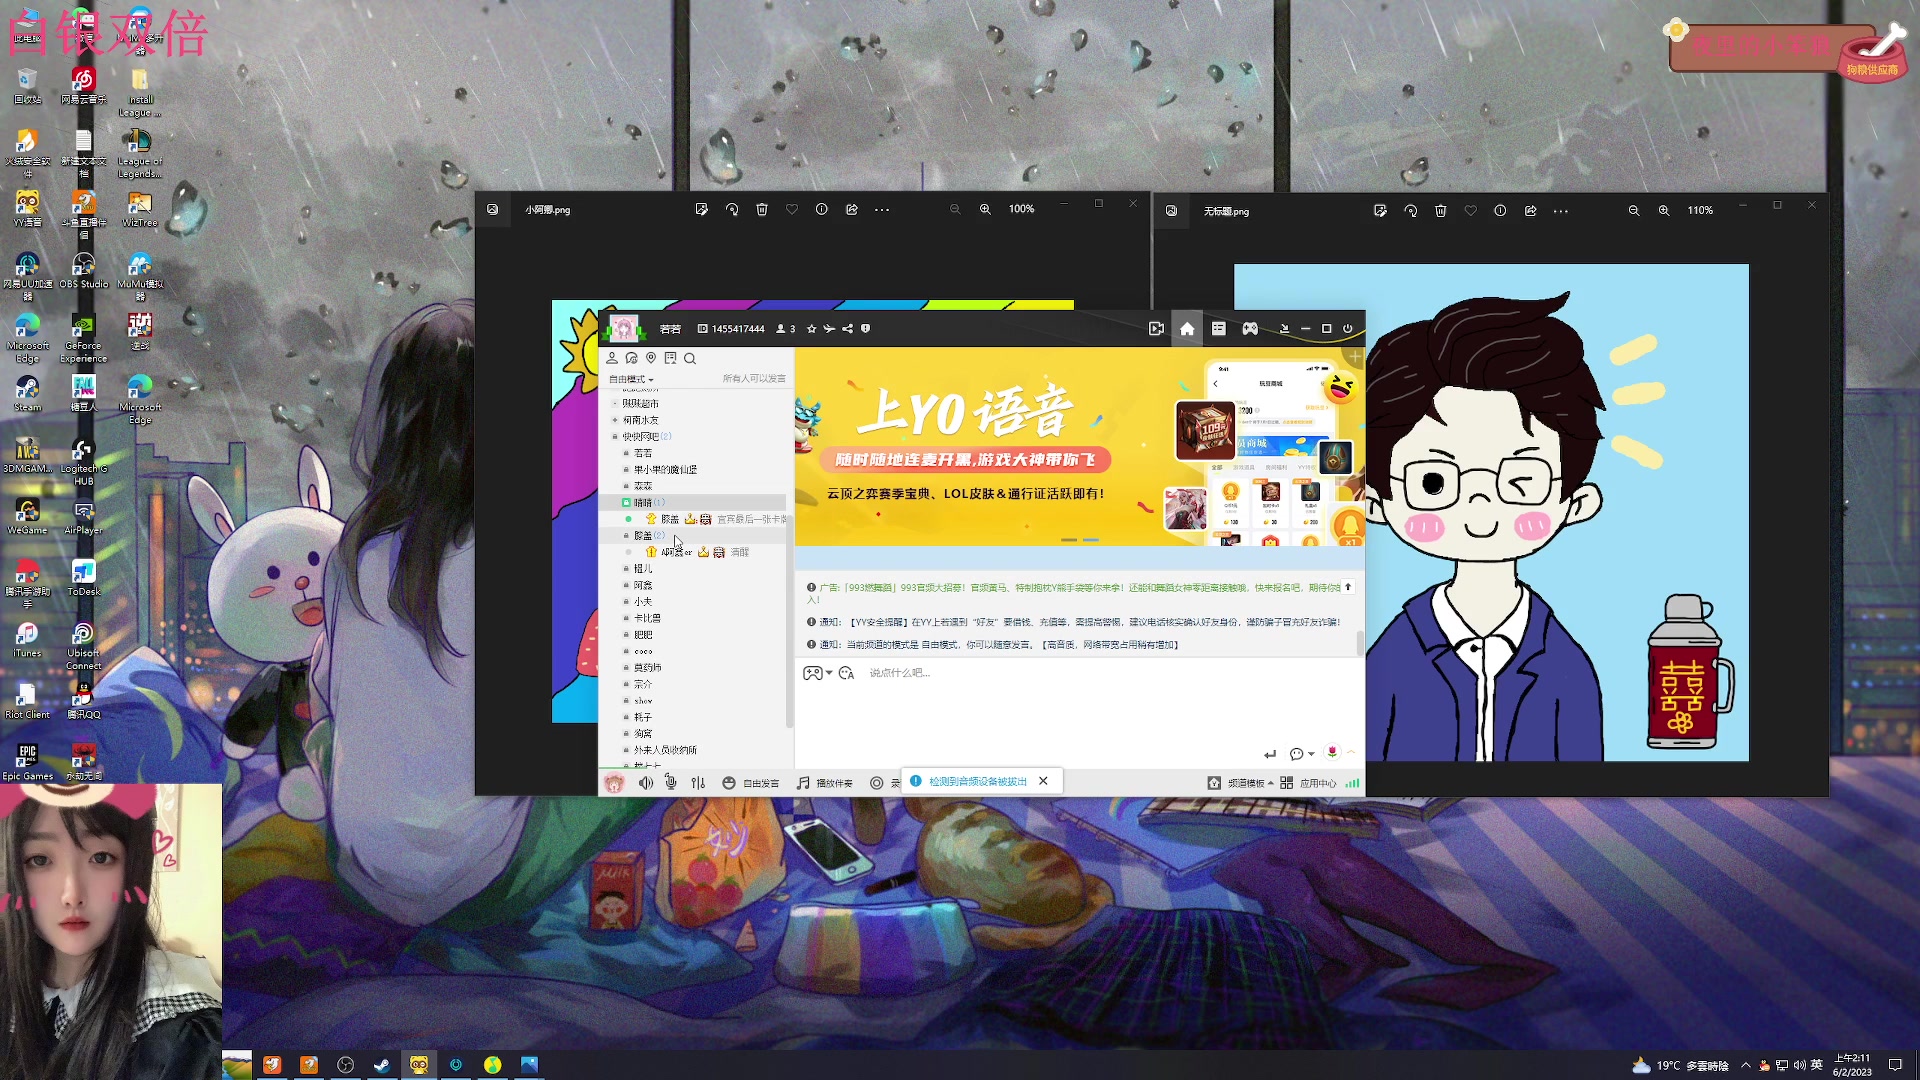Open the list panel icon beside the home icon
1920x1080 pixels.
pos(1219,329)
